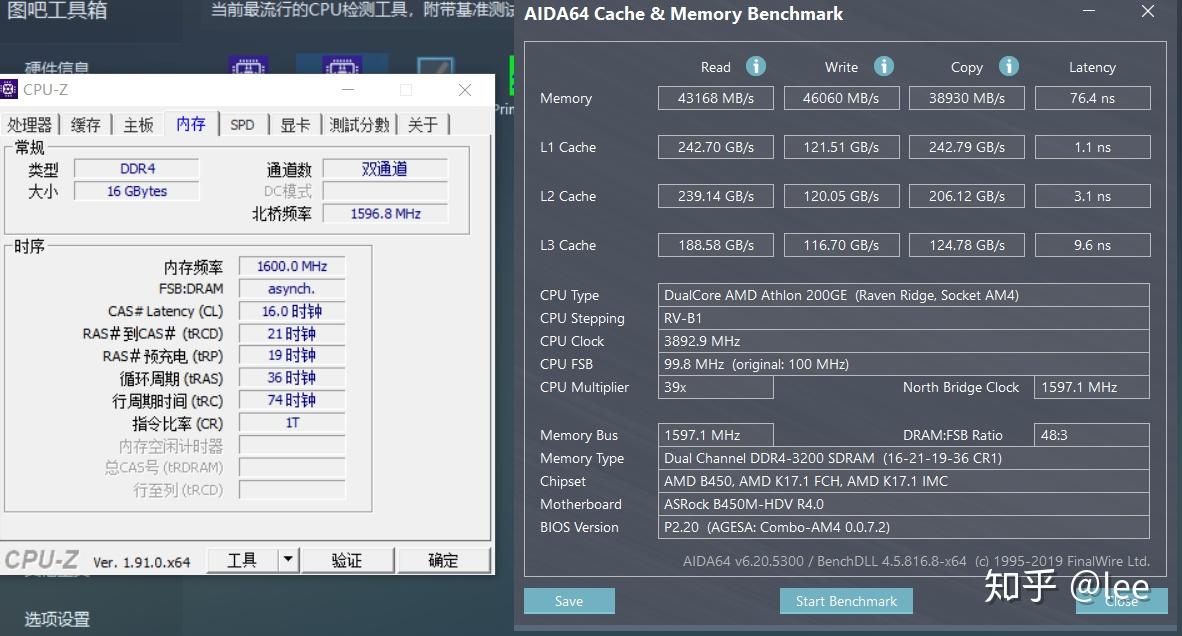Click the Copy info icon in AIDA64
The width and height of the screenshot is (1182, 636).
(x=1009, y=66)
